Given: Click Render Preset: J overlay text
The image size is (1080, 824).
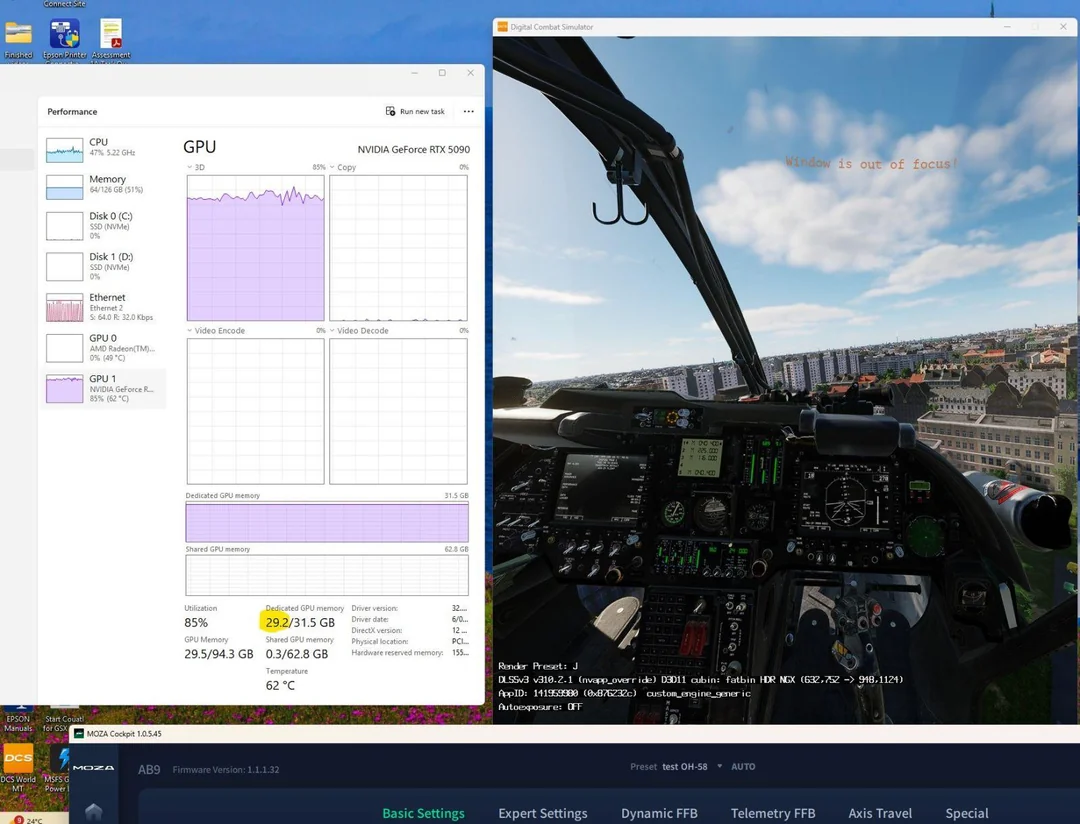Looking at the screenshot, I should click(x=538, y=666).
